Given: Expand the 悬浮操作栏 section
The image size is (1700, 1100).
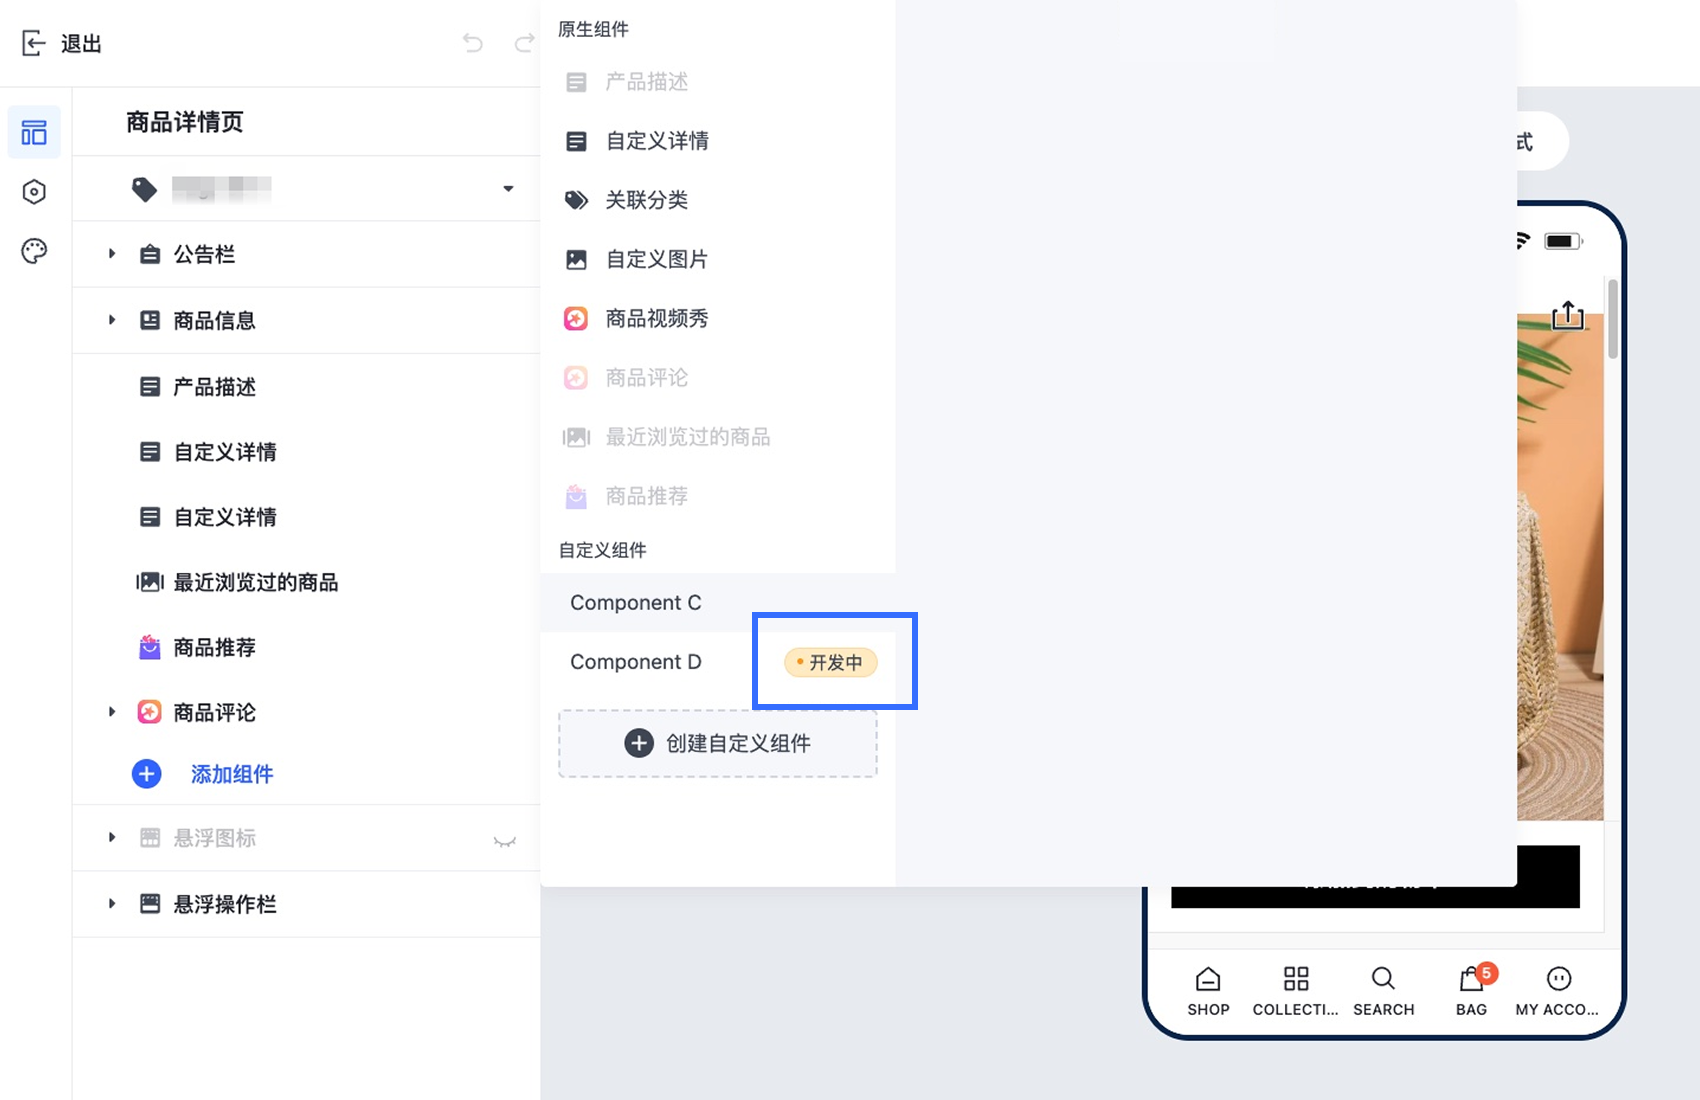Looking at the screenshot, I should pos(111,903).
